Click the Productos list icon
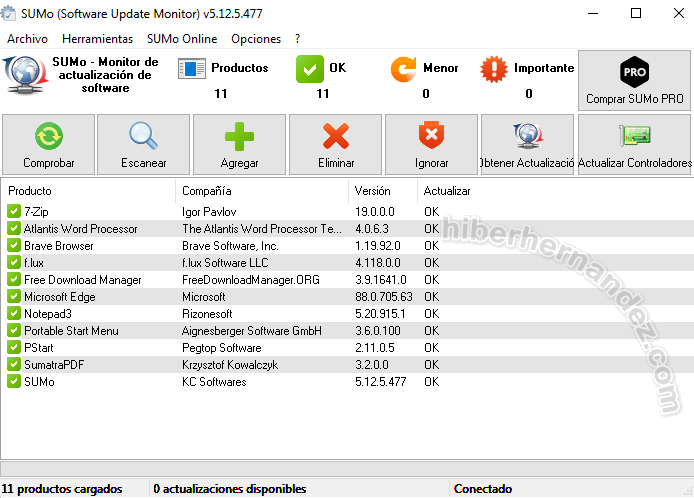Viewport: 694px width, 498px height. 192,69
